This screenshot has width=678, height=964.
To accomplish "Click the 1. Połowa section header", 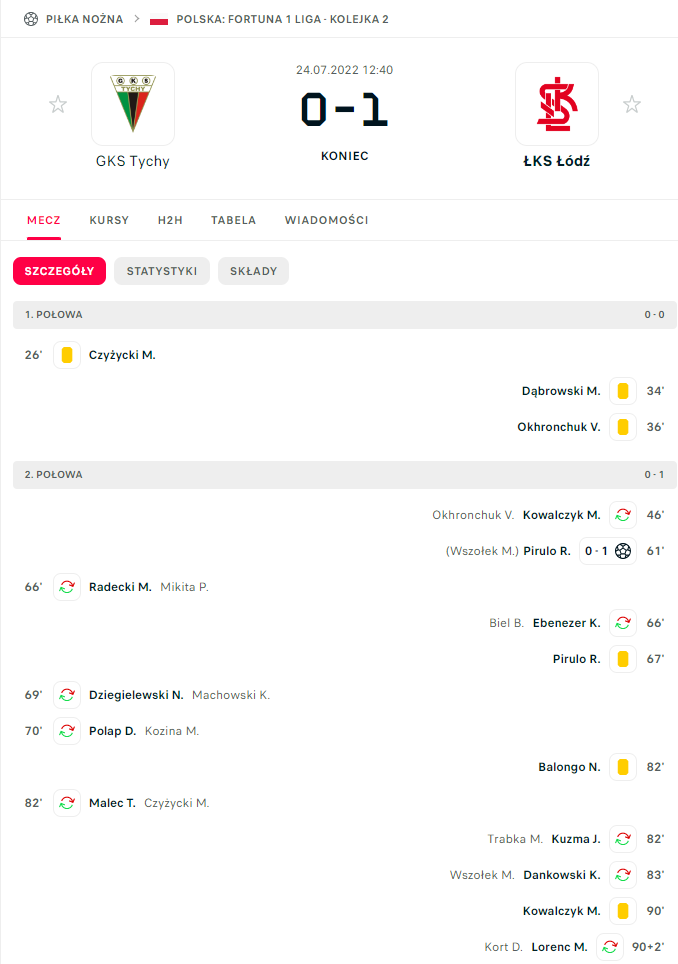I will point(55,315).
